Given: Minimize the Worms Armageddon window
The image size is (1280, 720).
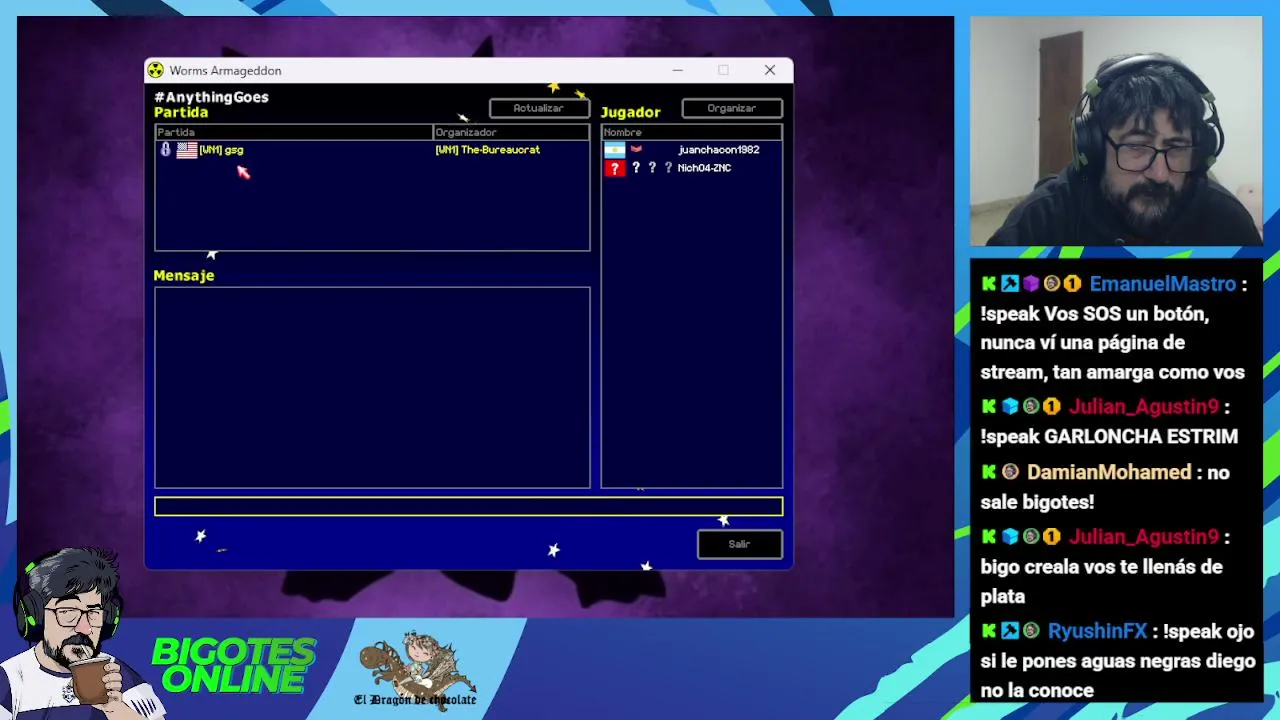Looking at the screenshot, I should [677, 70].
